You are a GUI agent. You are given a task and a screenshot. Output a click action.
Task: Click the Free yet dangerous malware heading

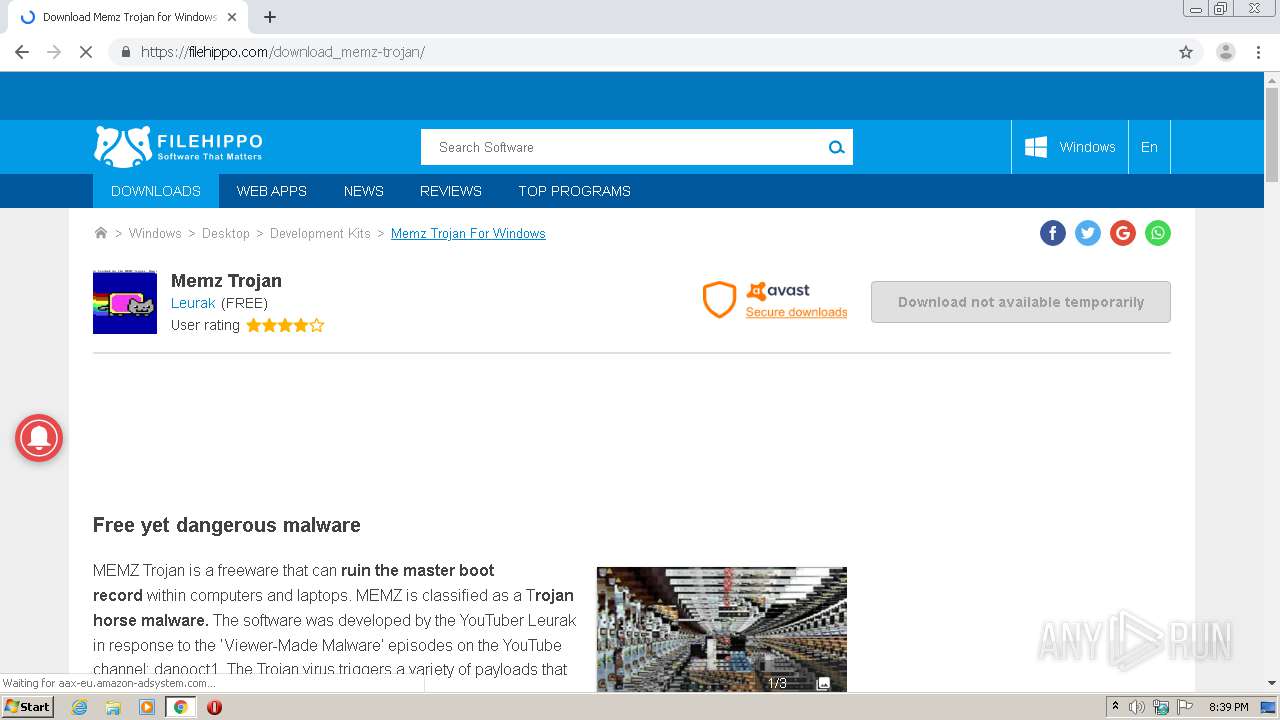pos(227,525)
